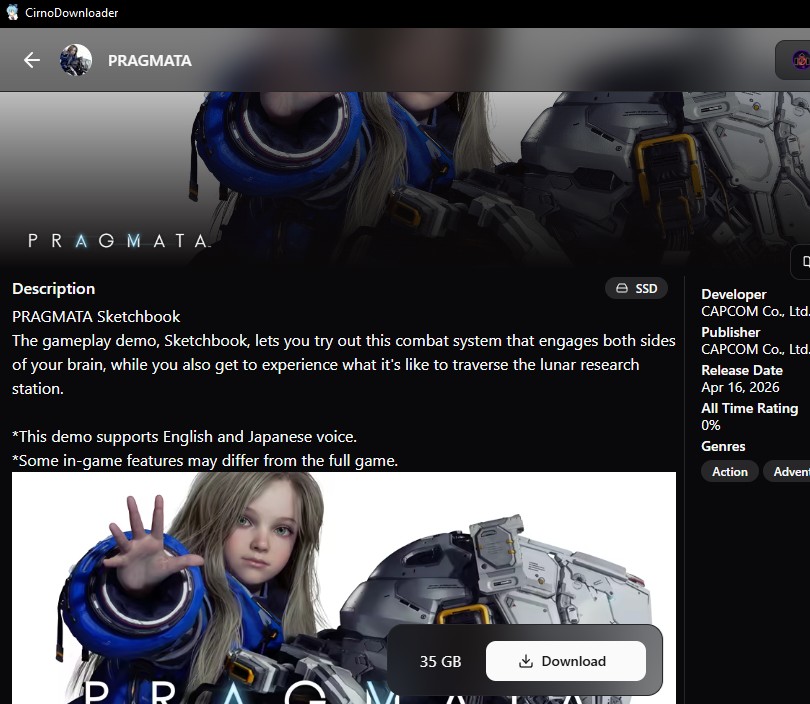Click the PRAGMATA title in the header
This screenshot has height=704, width=810.
(150, 61)
